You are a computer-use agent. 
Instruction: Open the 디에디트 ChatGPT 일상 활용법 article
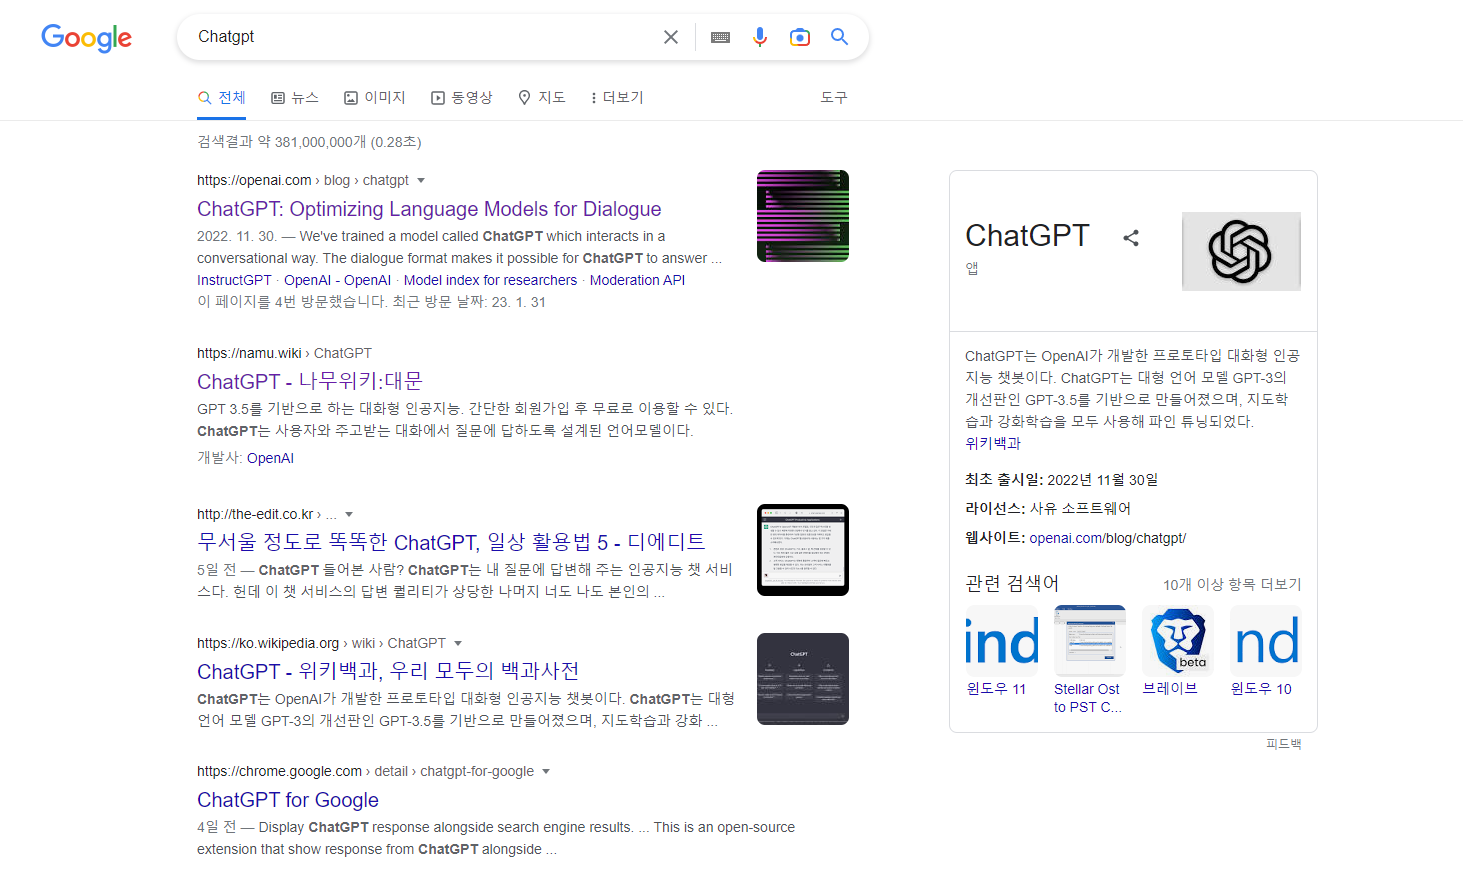coord(451,542)
